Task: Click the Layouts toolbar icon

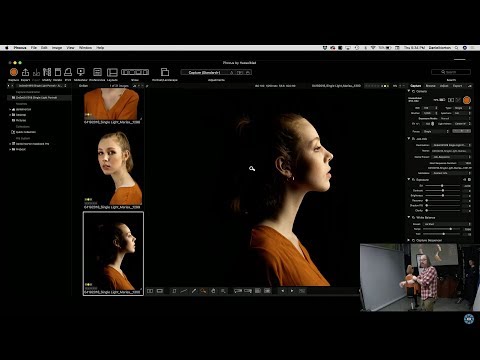Action: (112, 72)
